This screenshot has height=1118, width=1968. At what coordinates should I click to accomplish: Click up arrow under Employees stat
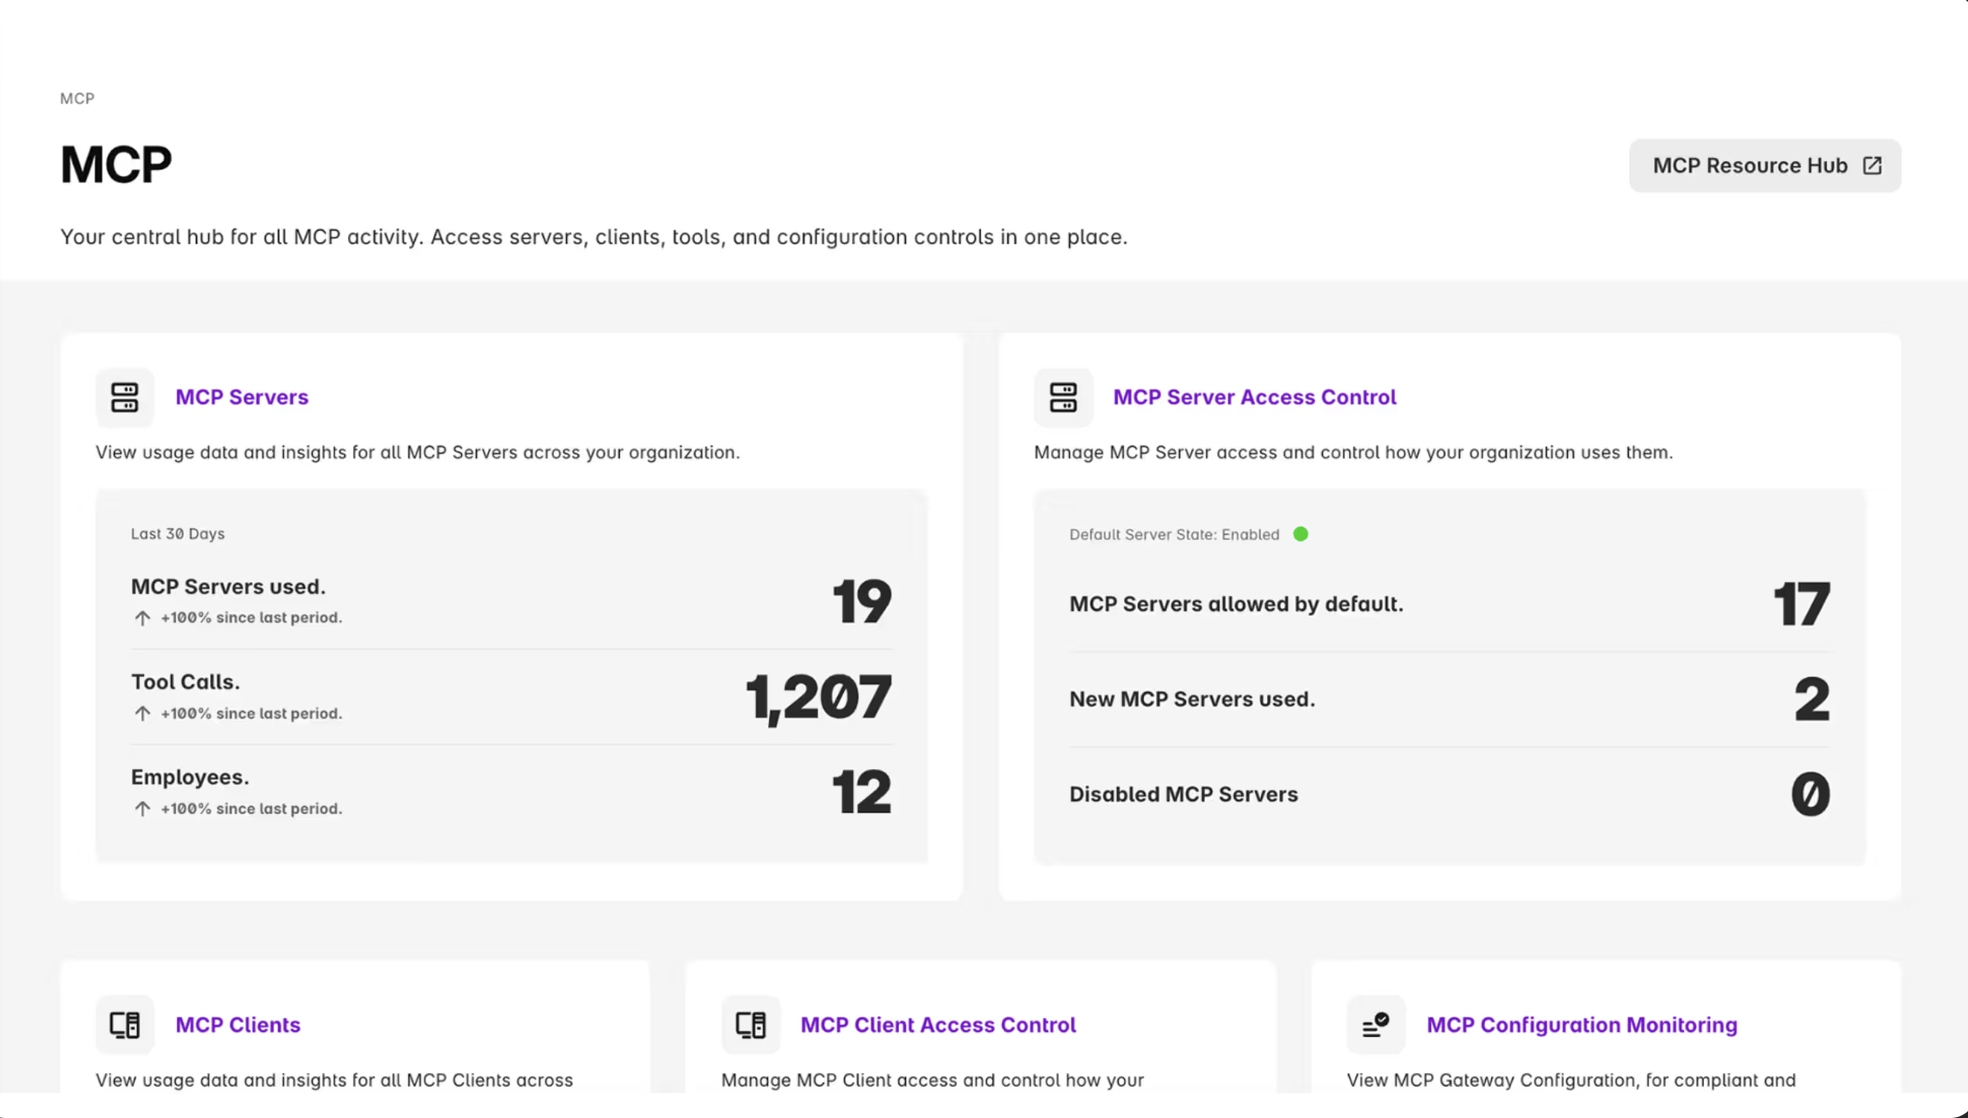pos(142,808)
